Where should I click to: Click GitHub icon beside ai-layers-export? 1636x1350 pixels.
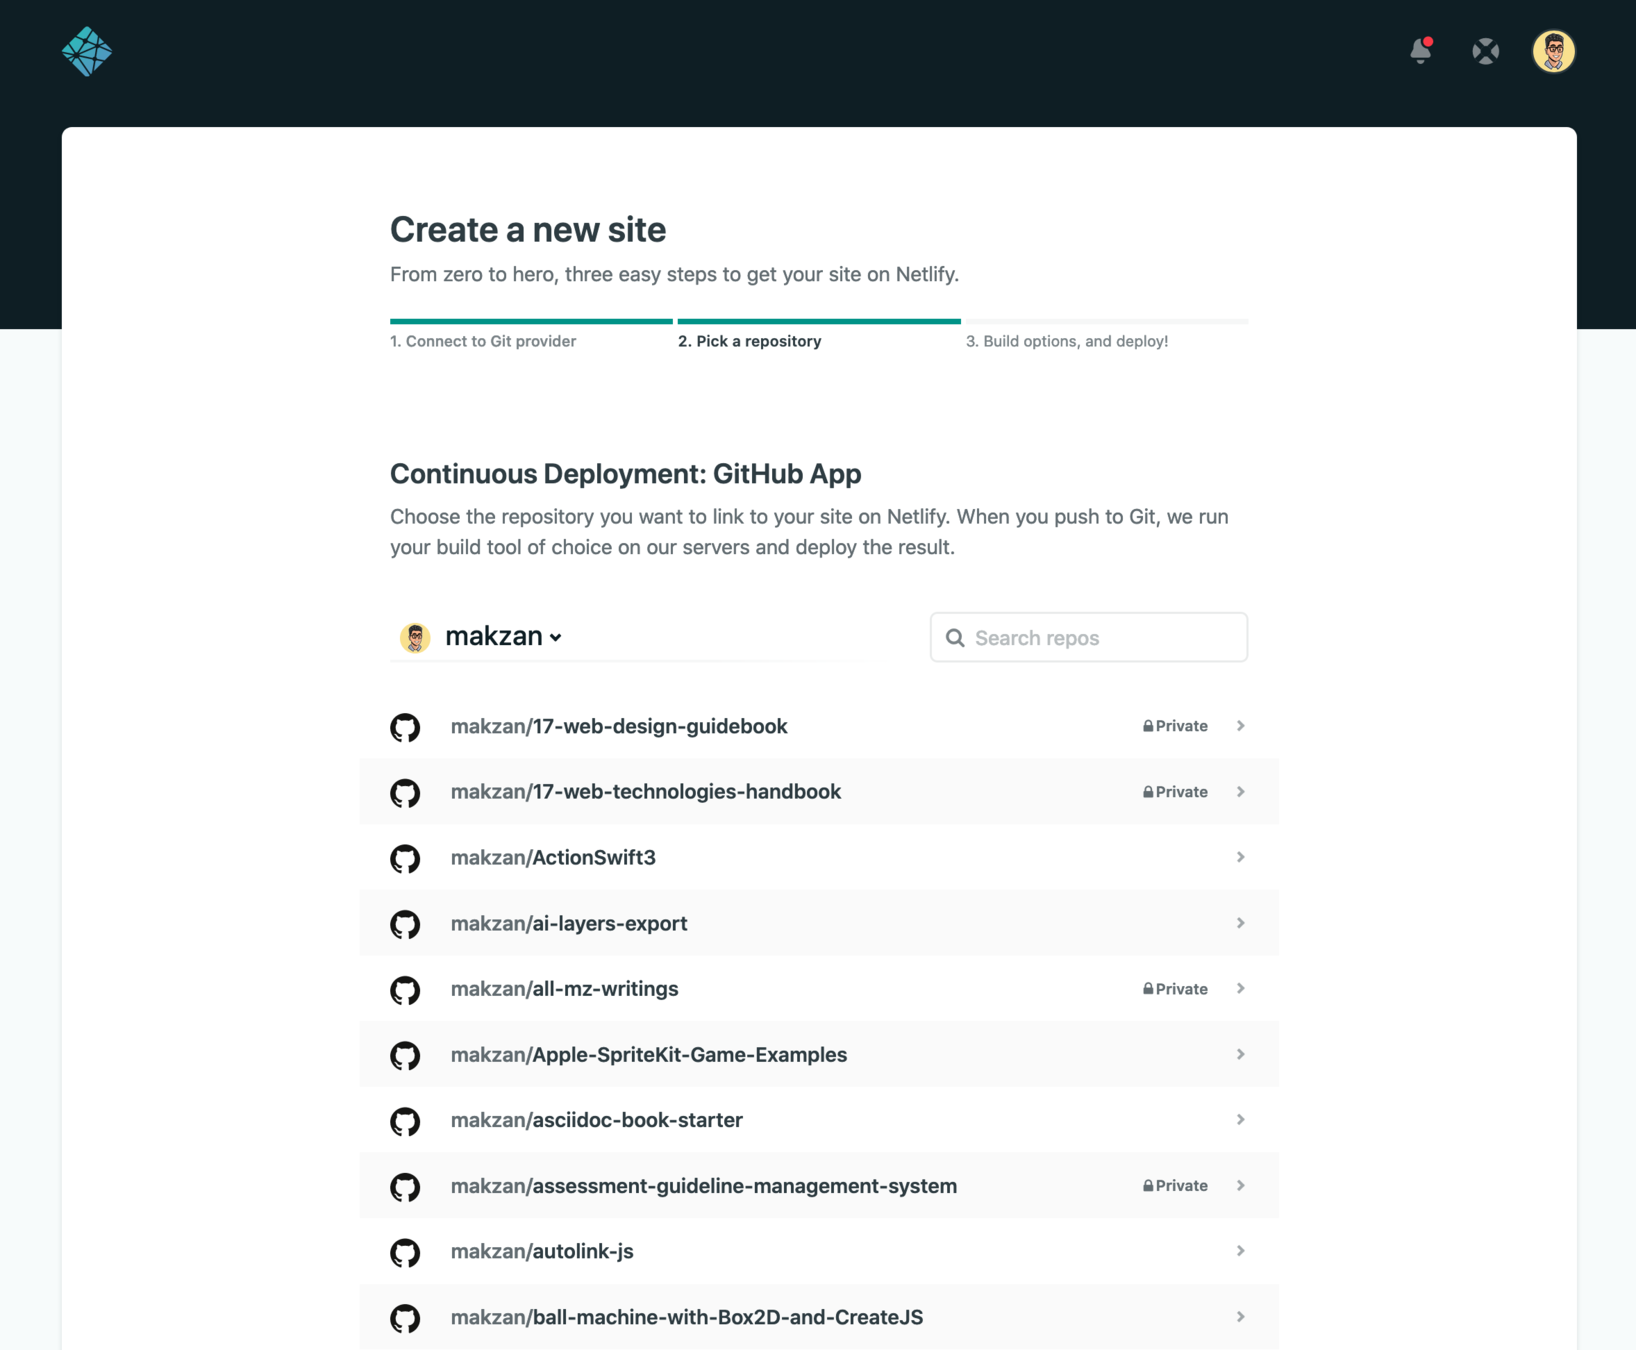point(405,924)
